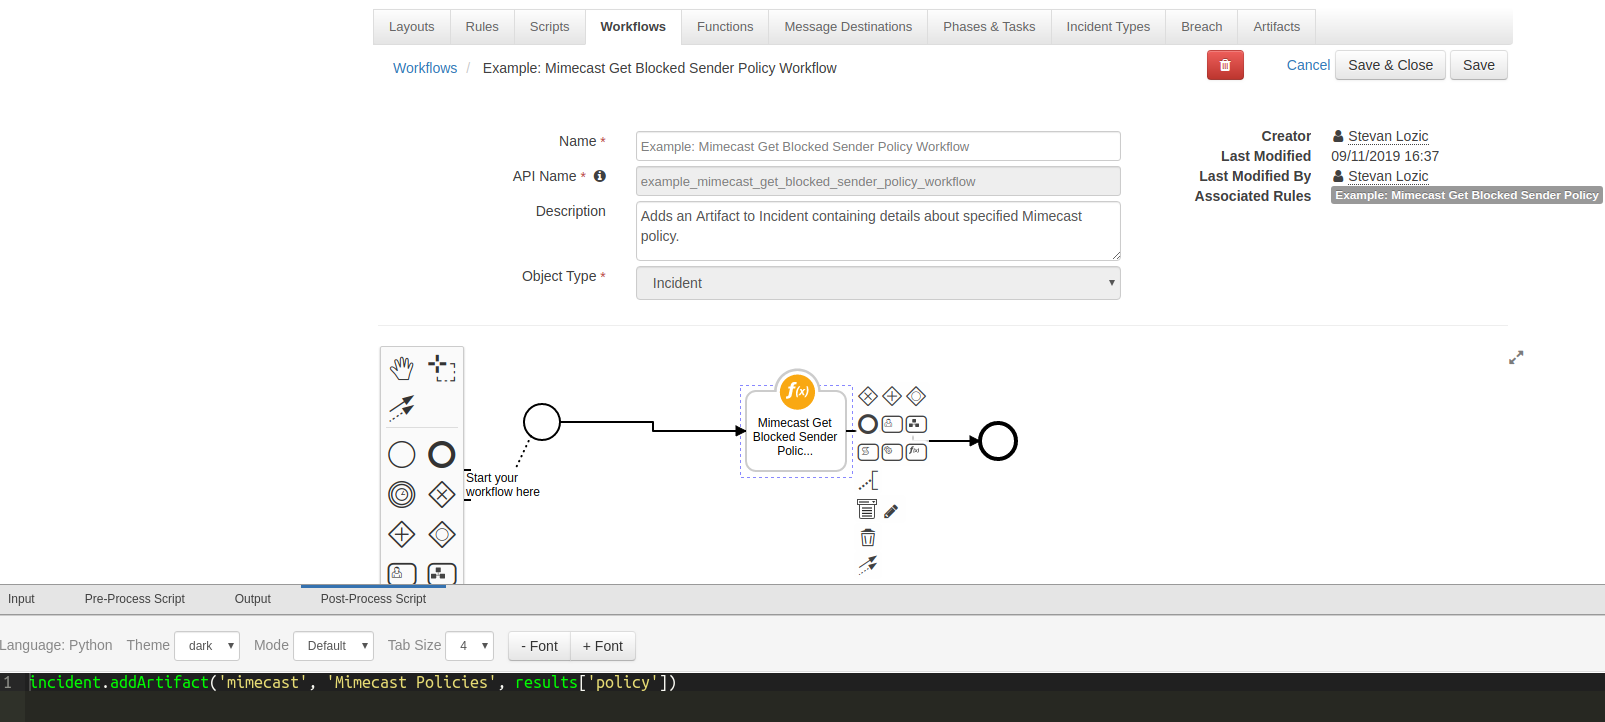Expand the workflow canvas to fullscreen
The height and width of the screenshot is (722, 1605).
pyautogui.click(x=1516, y=357)
